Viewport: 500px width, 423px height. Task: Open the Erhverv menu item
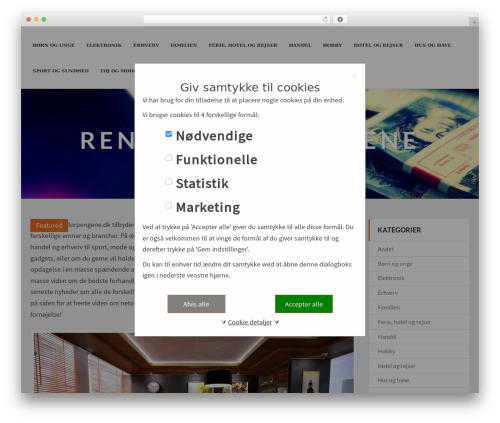[x=146, y=45]
